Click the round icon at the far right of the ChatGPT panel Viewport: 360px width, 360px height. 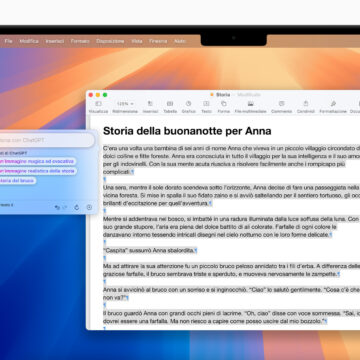tap(89, 207)
